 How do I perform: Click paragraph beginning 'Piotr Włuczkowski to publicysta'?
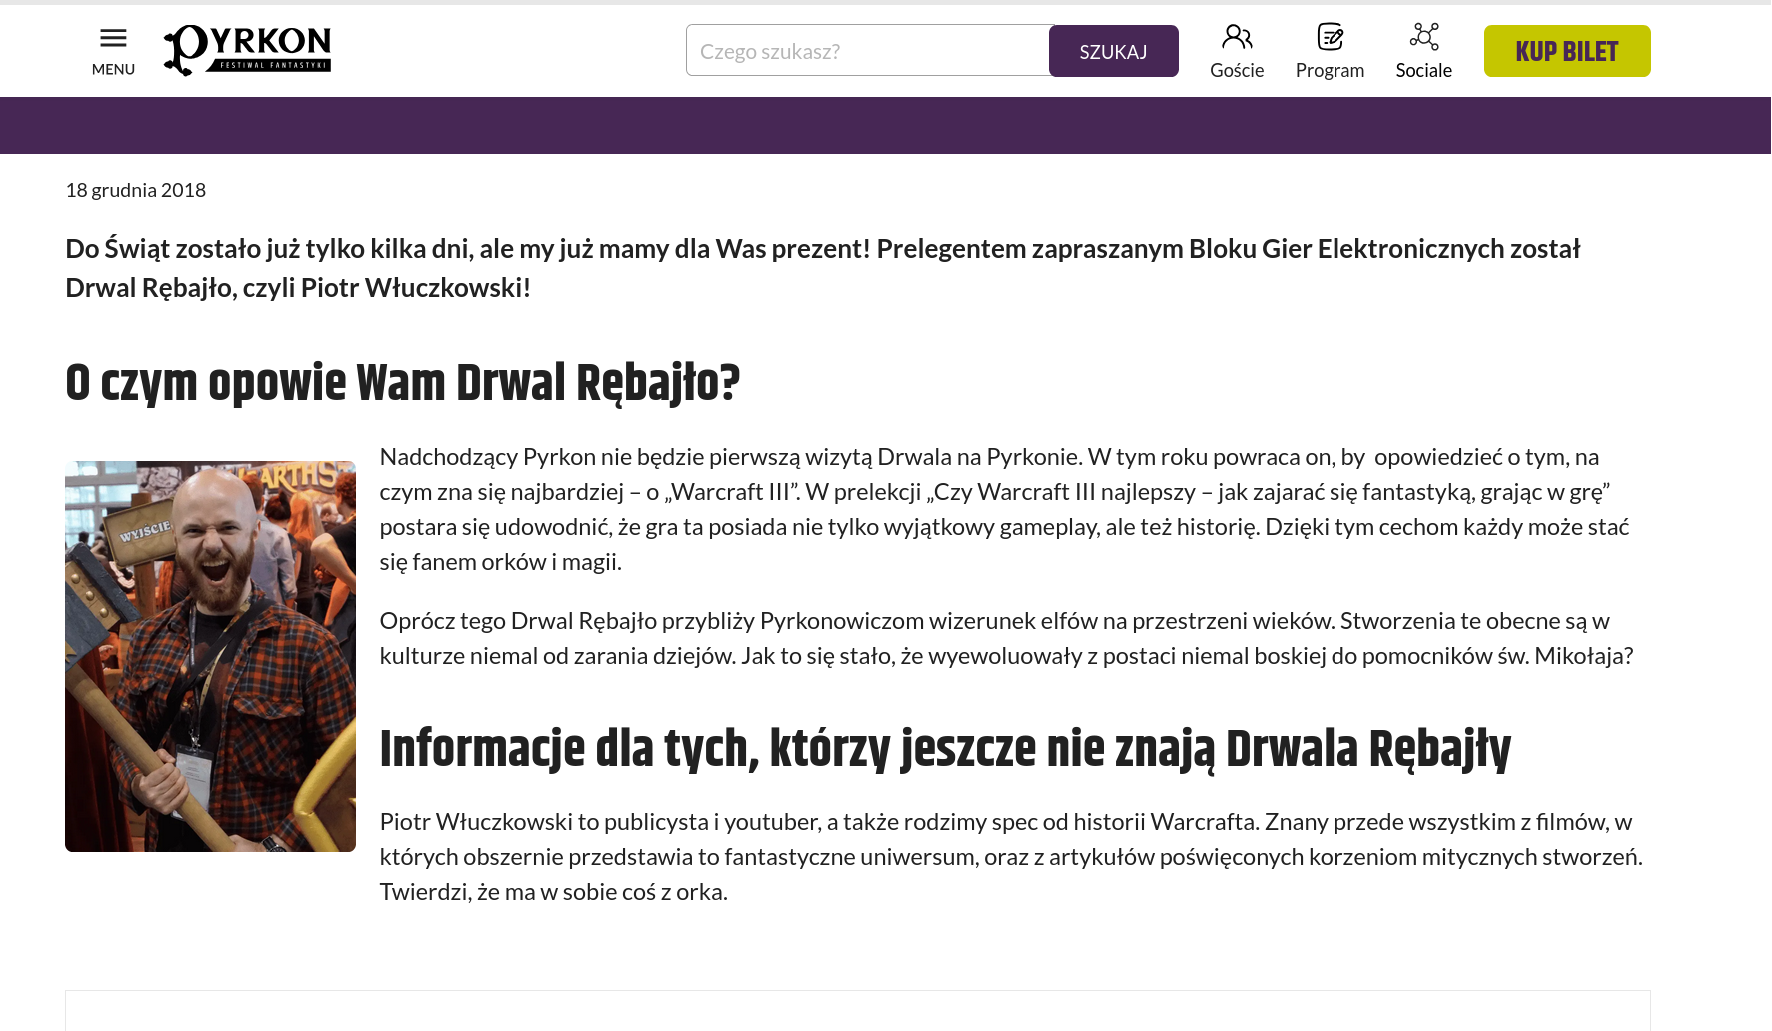[1011, 856]
